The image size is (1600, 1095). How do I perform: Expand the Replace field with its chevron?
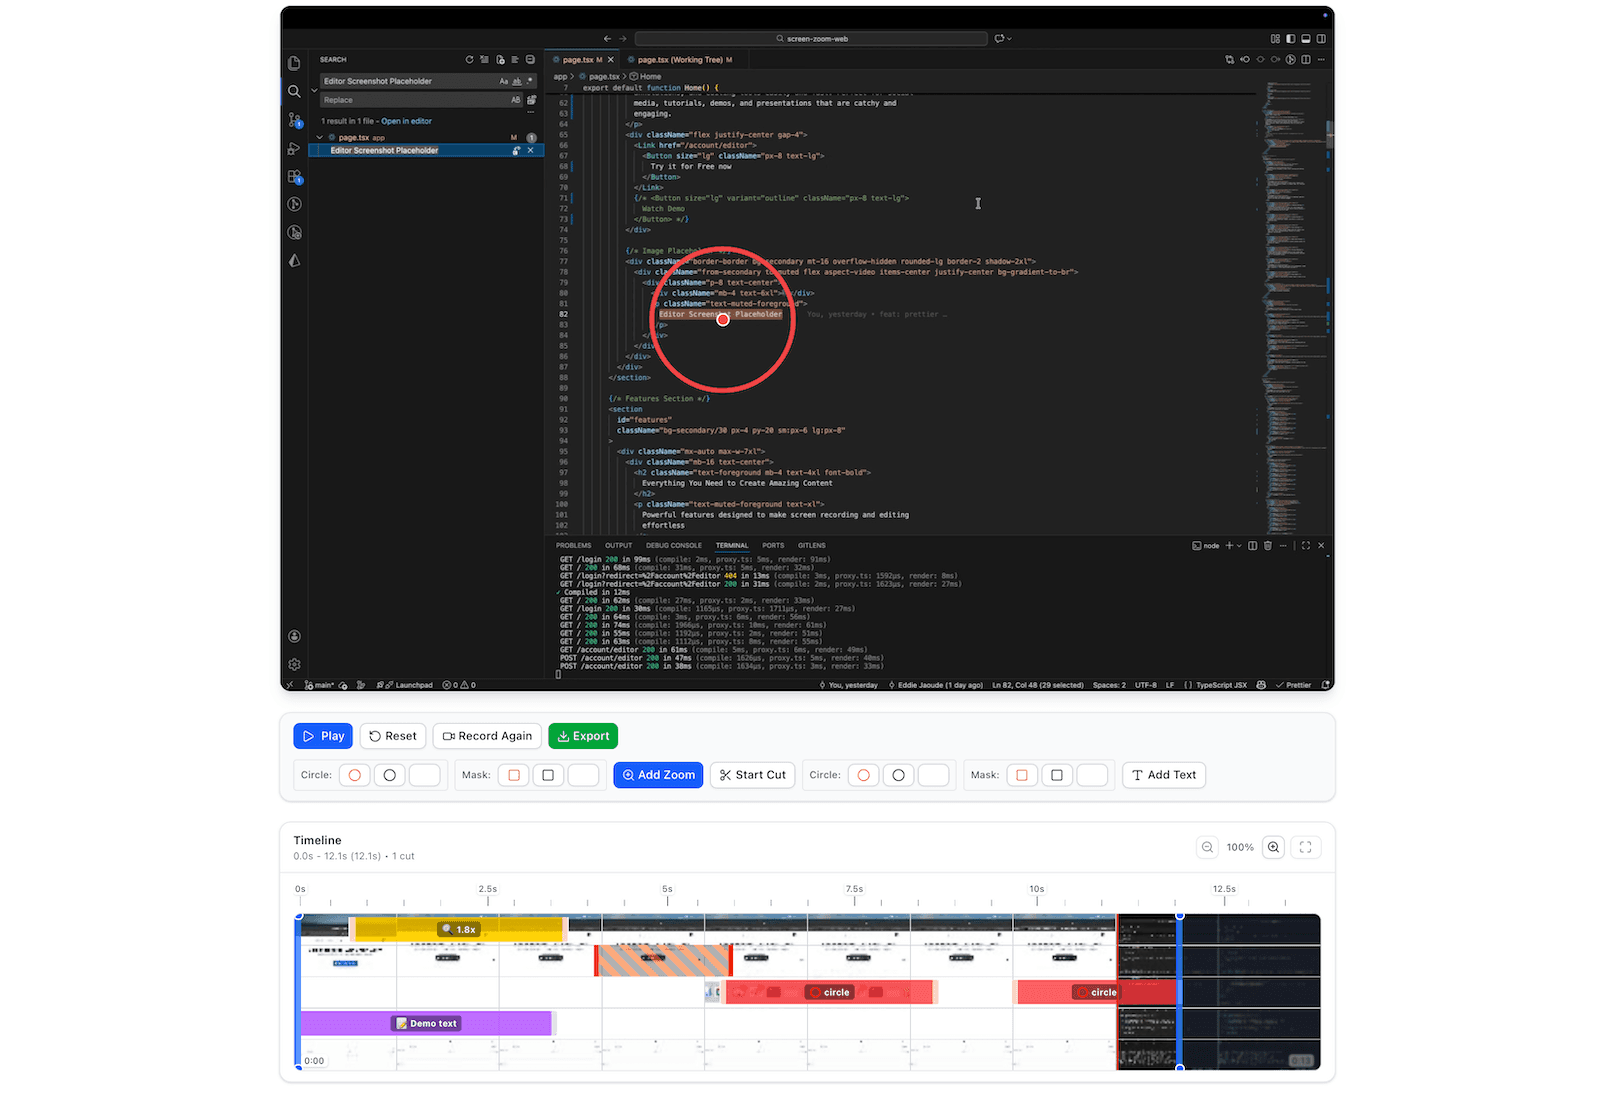pyautogui.click(x=314, y=90)
